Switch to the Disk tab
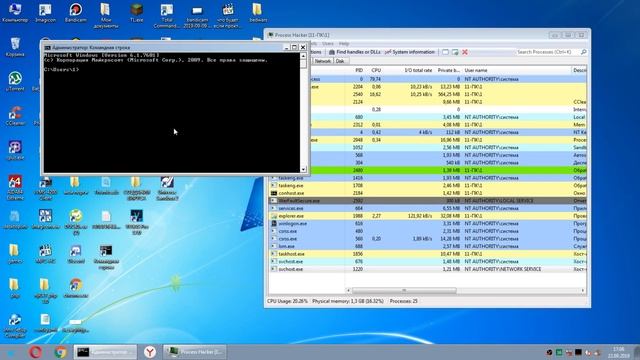This screenshot has width=640, height=360. (340, 61)
